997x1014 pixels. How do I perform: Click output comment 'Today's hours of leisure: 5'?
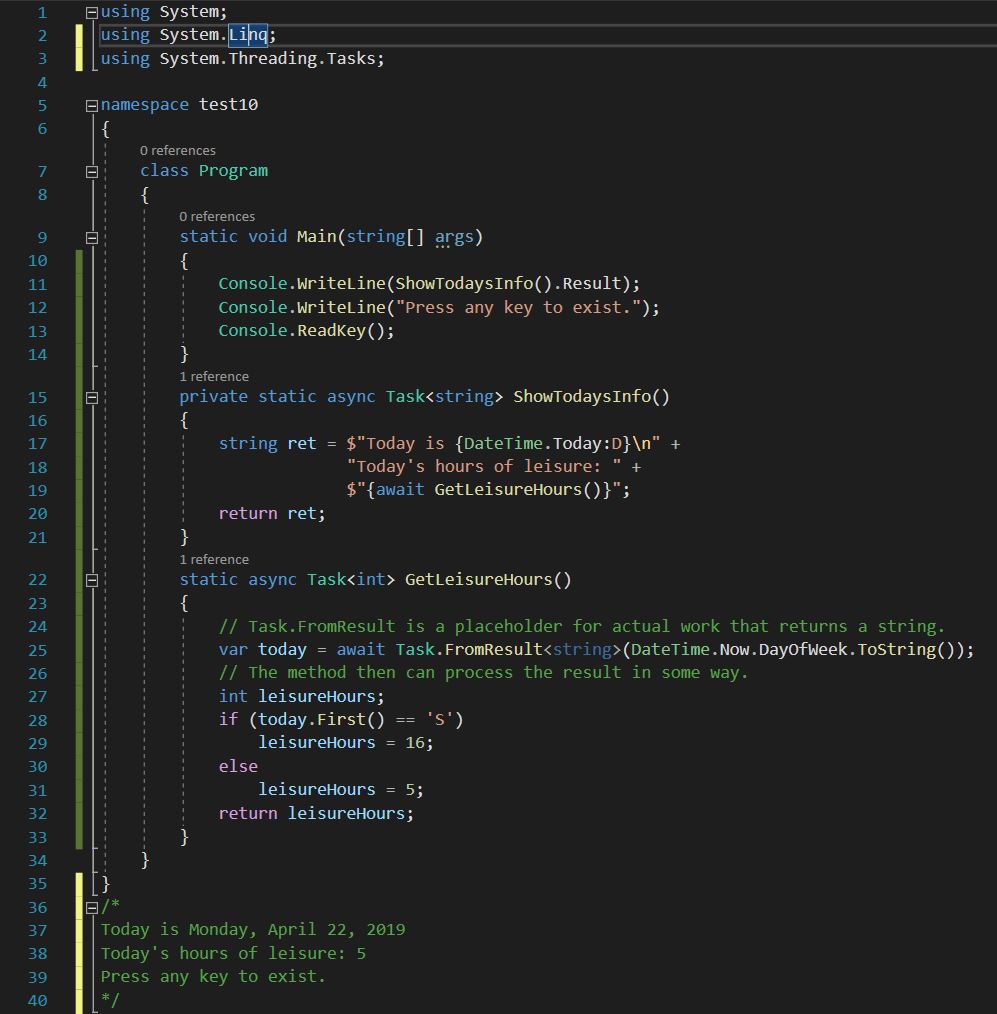coord(233,954)
